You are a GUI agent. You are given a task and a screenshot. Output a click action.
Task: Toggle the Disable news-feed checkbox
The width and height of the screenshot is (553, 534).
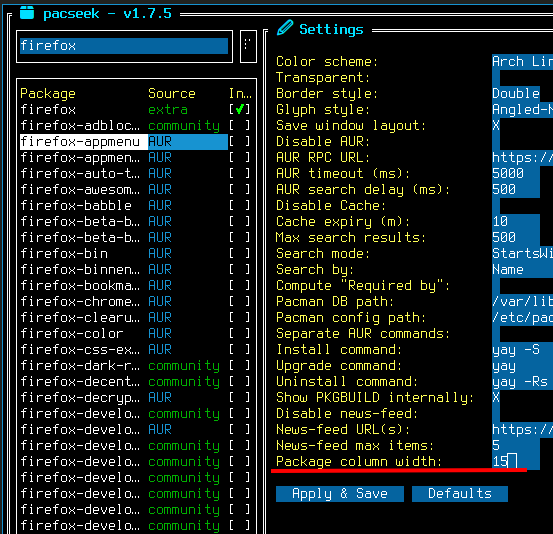(x=496, y=414)
